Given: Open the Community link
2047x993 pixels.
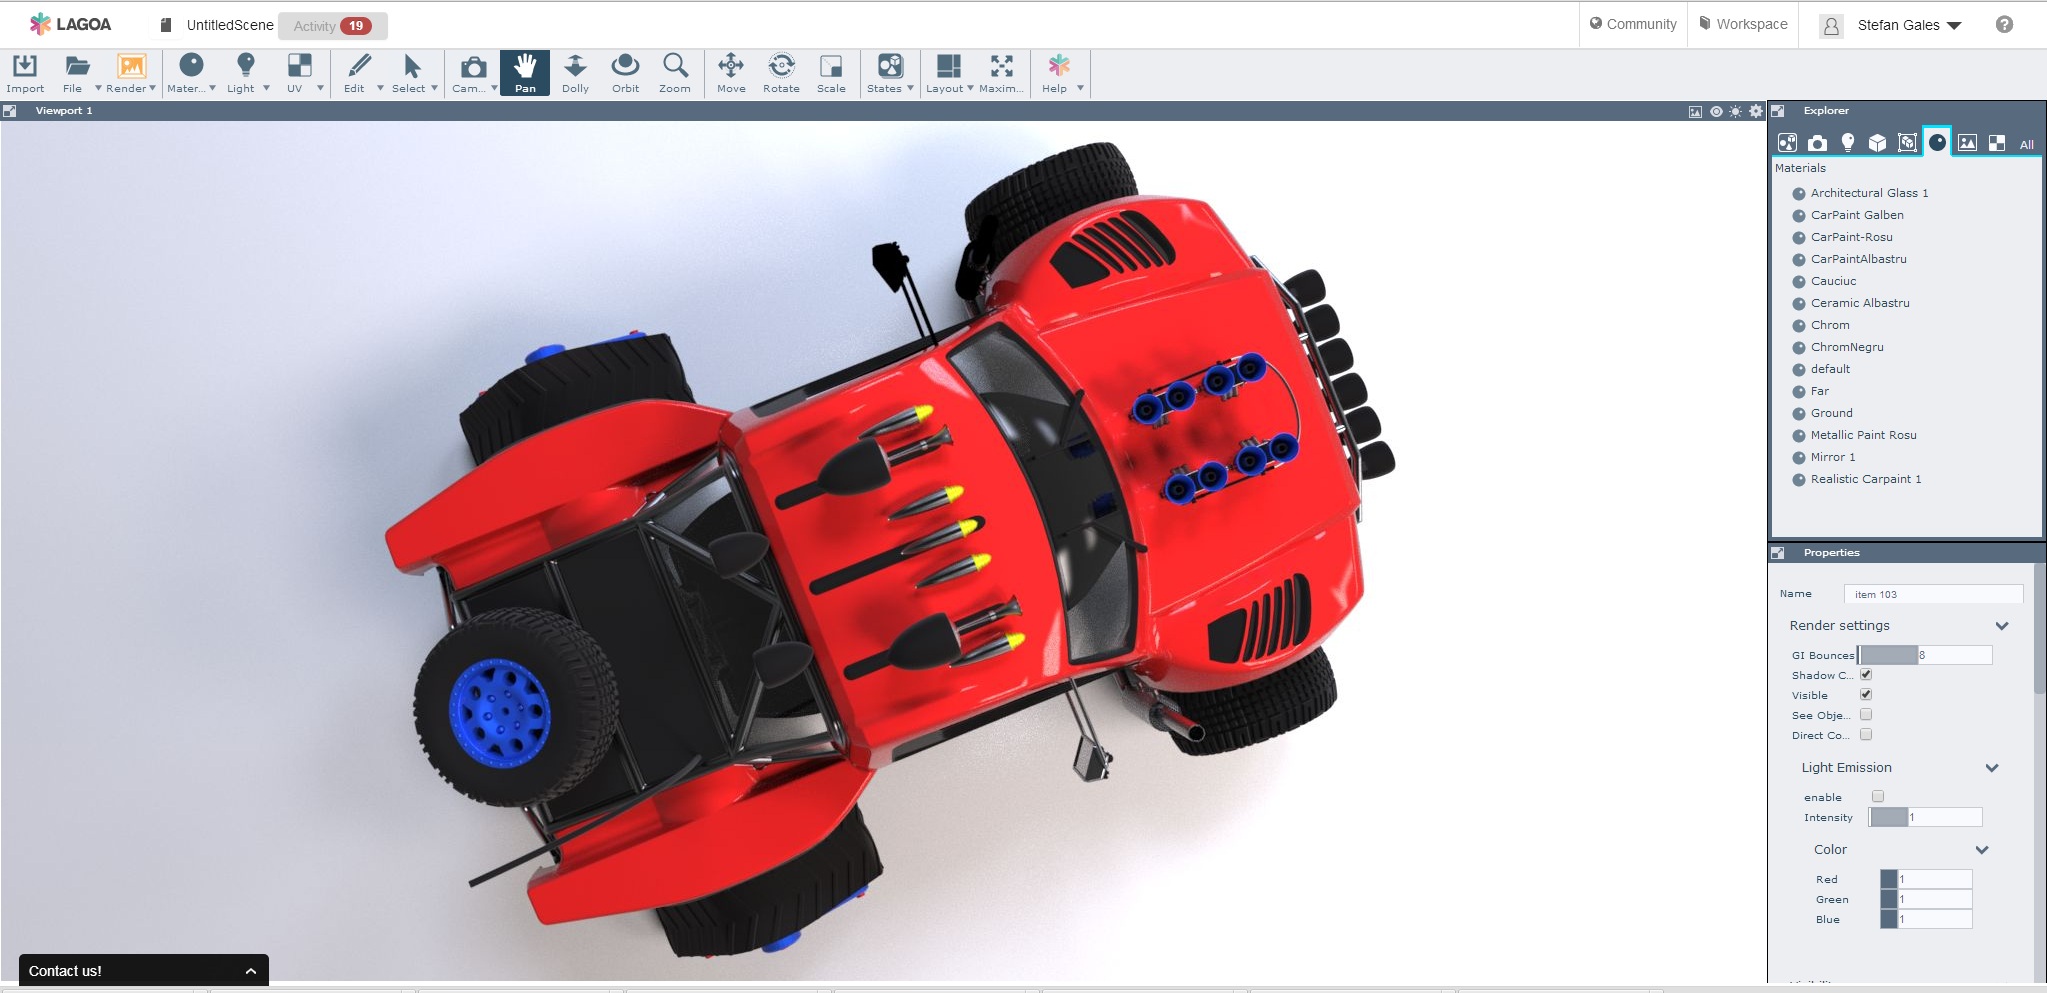Looking at the screenshot, I should 1633,24.
